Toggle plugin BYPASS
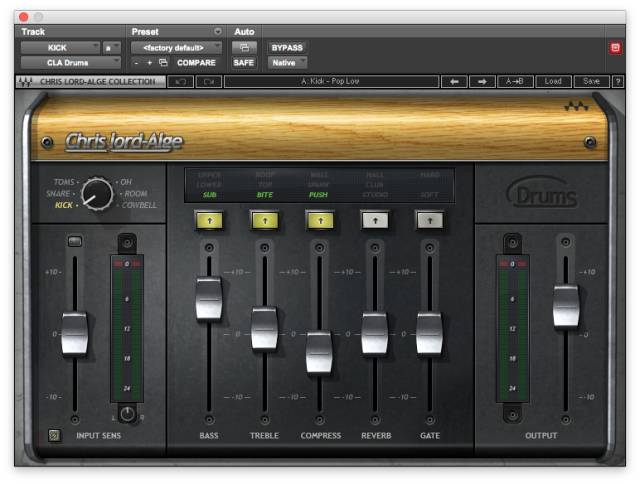This screenshot has height=484, width=640. click(x=287, y=48)
